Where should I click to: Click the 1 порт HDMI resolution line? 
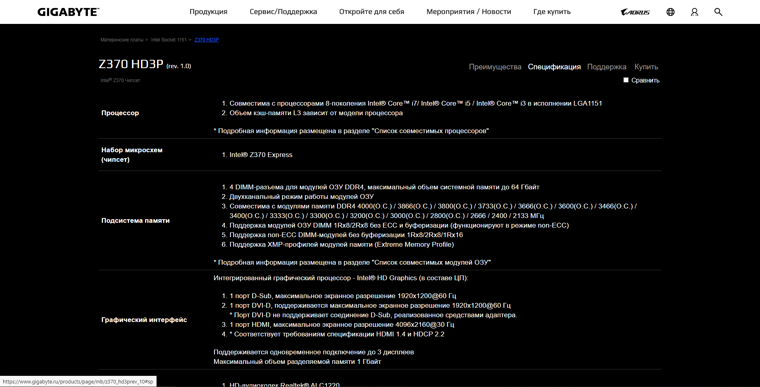tap(342, 325)
